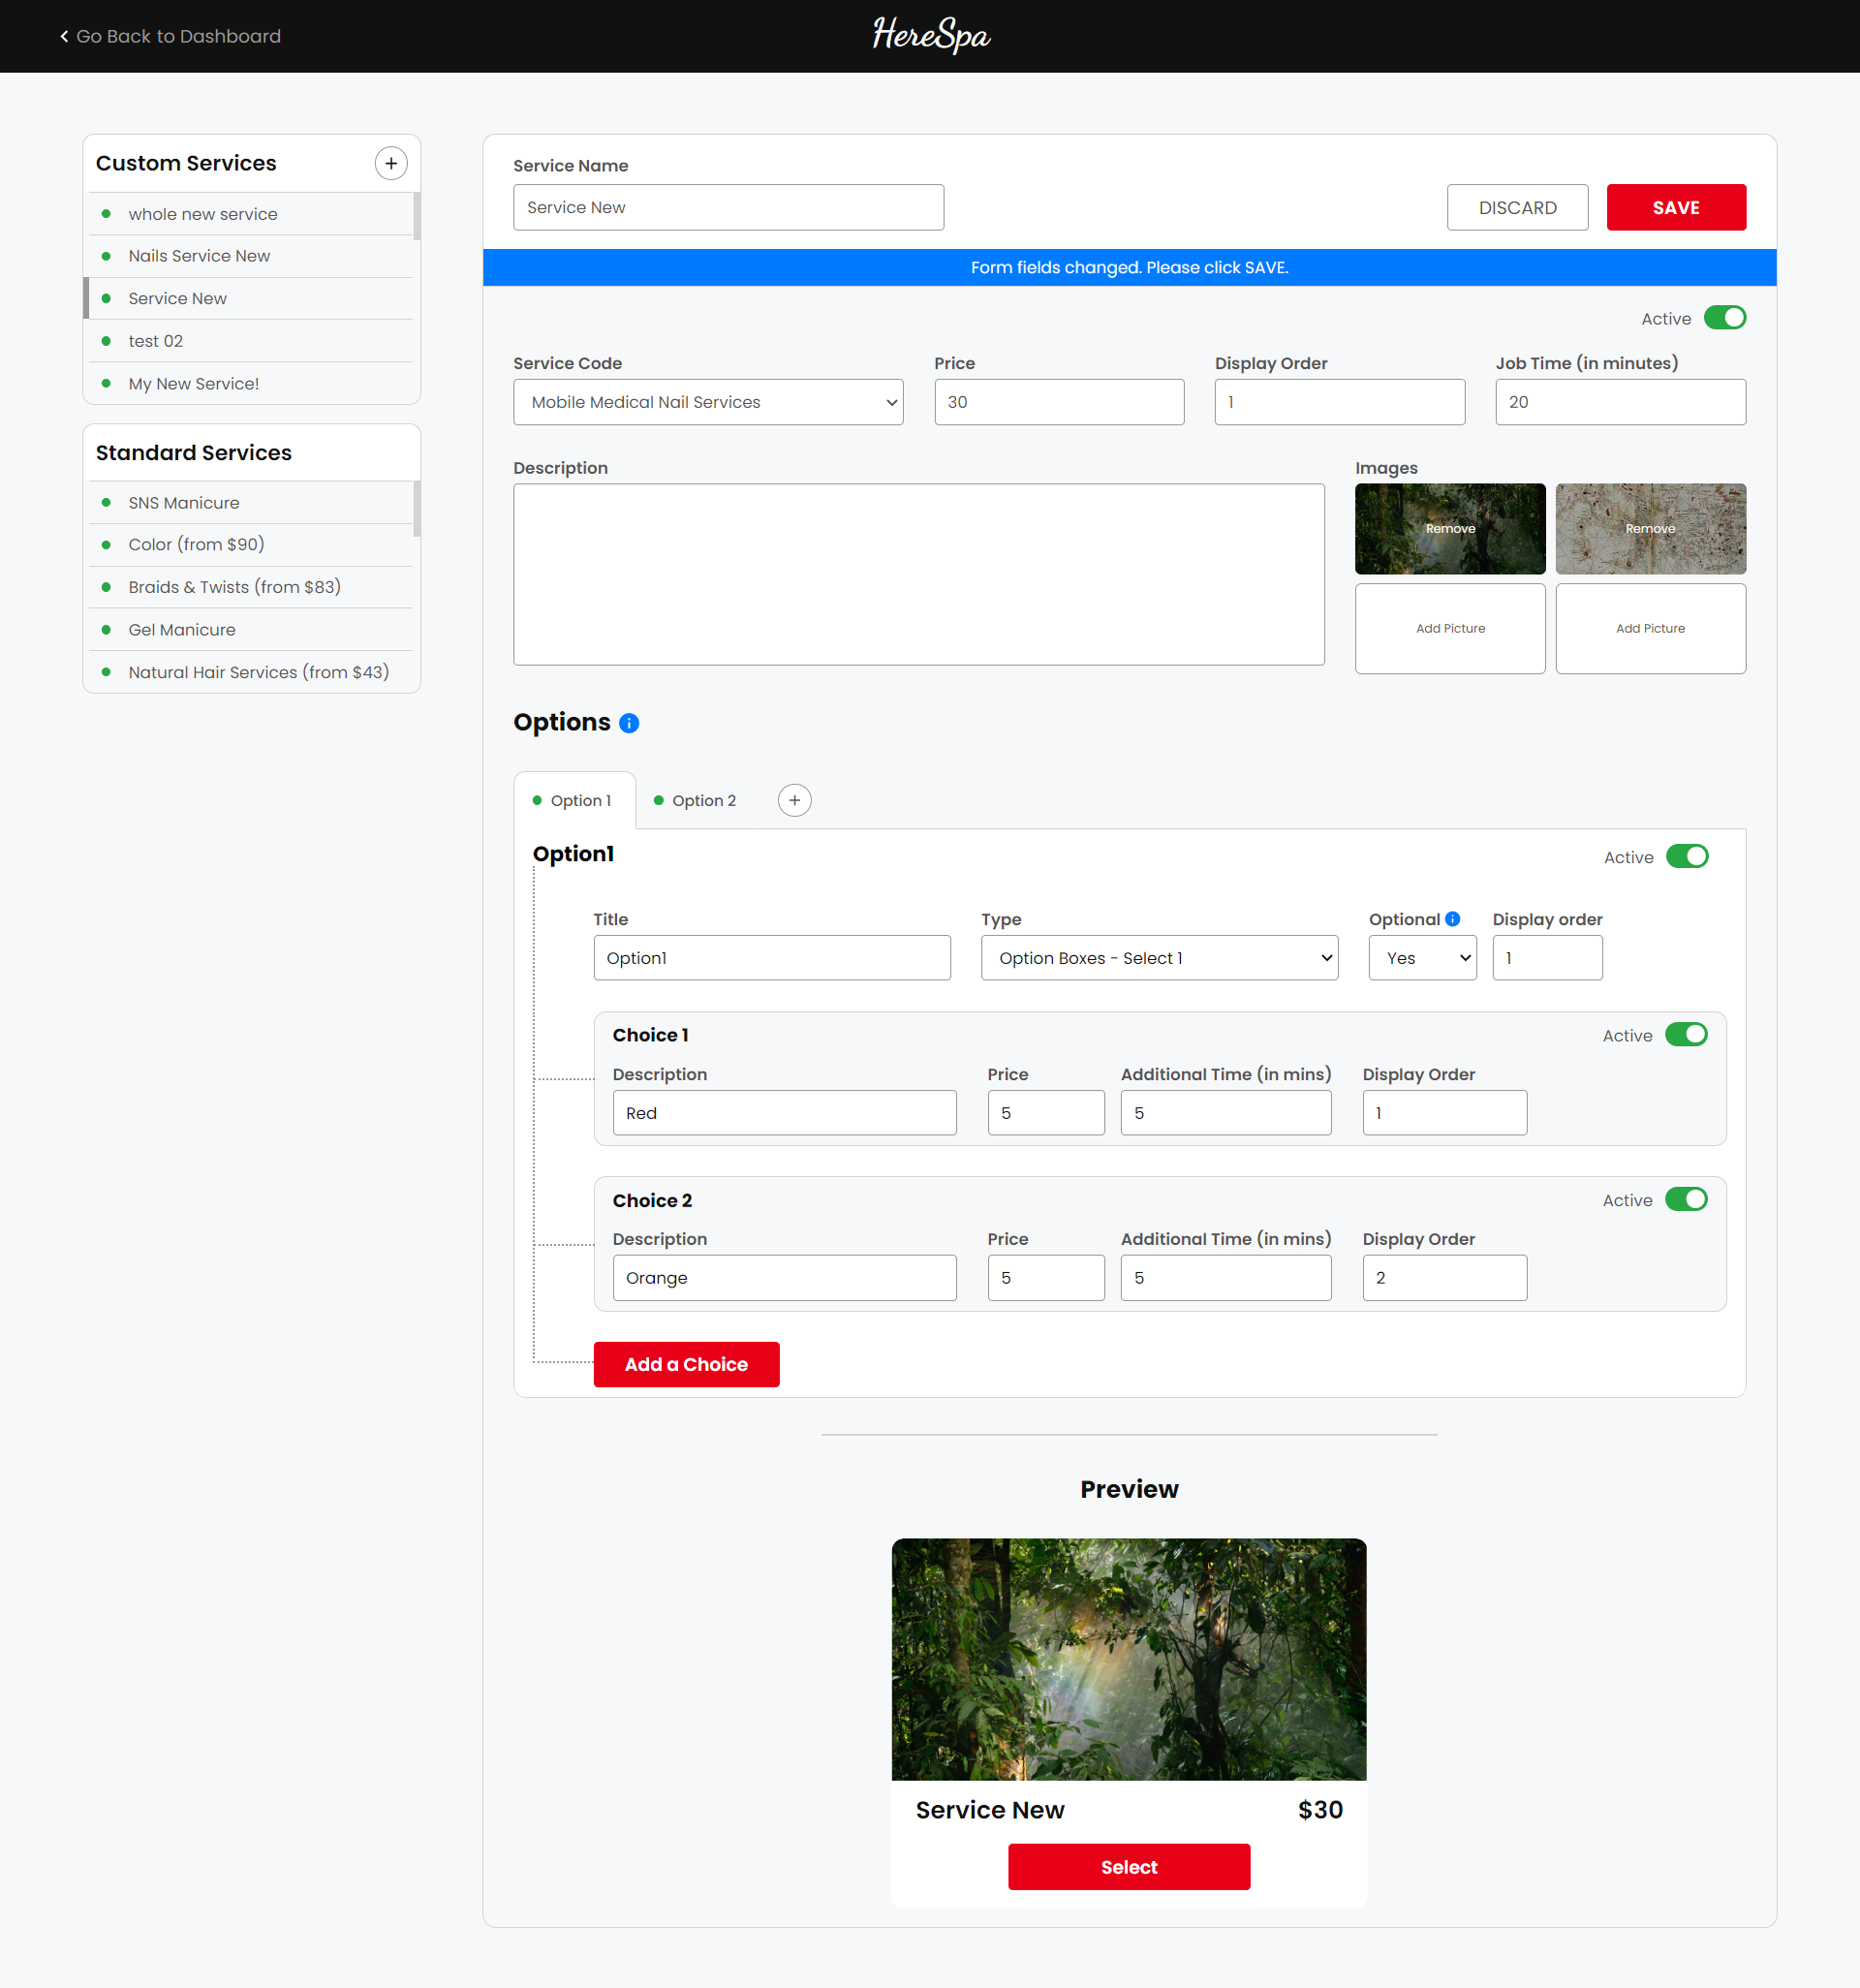Click the Job Time field

(x=1621, y=402)
